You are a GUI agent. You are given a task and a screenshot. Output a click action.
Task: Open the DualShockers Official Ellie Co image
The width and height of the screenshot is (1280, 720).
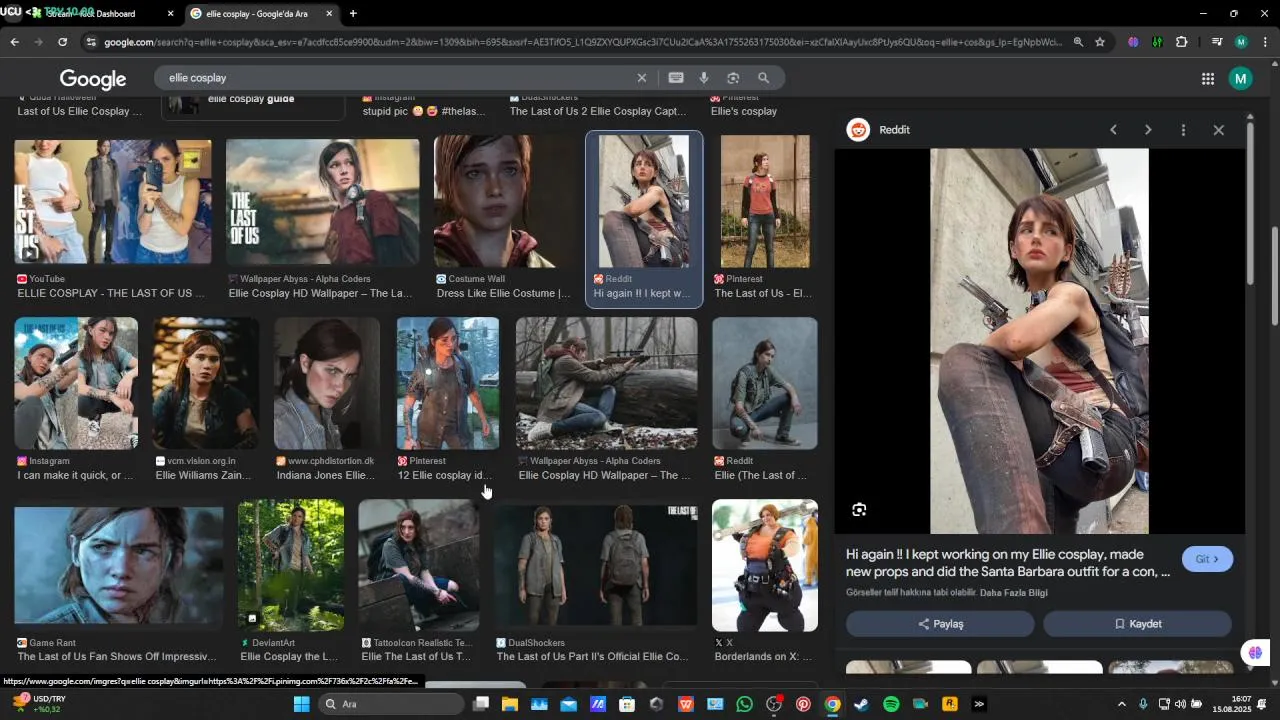[596, 566]
